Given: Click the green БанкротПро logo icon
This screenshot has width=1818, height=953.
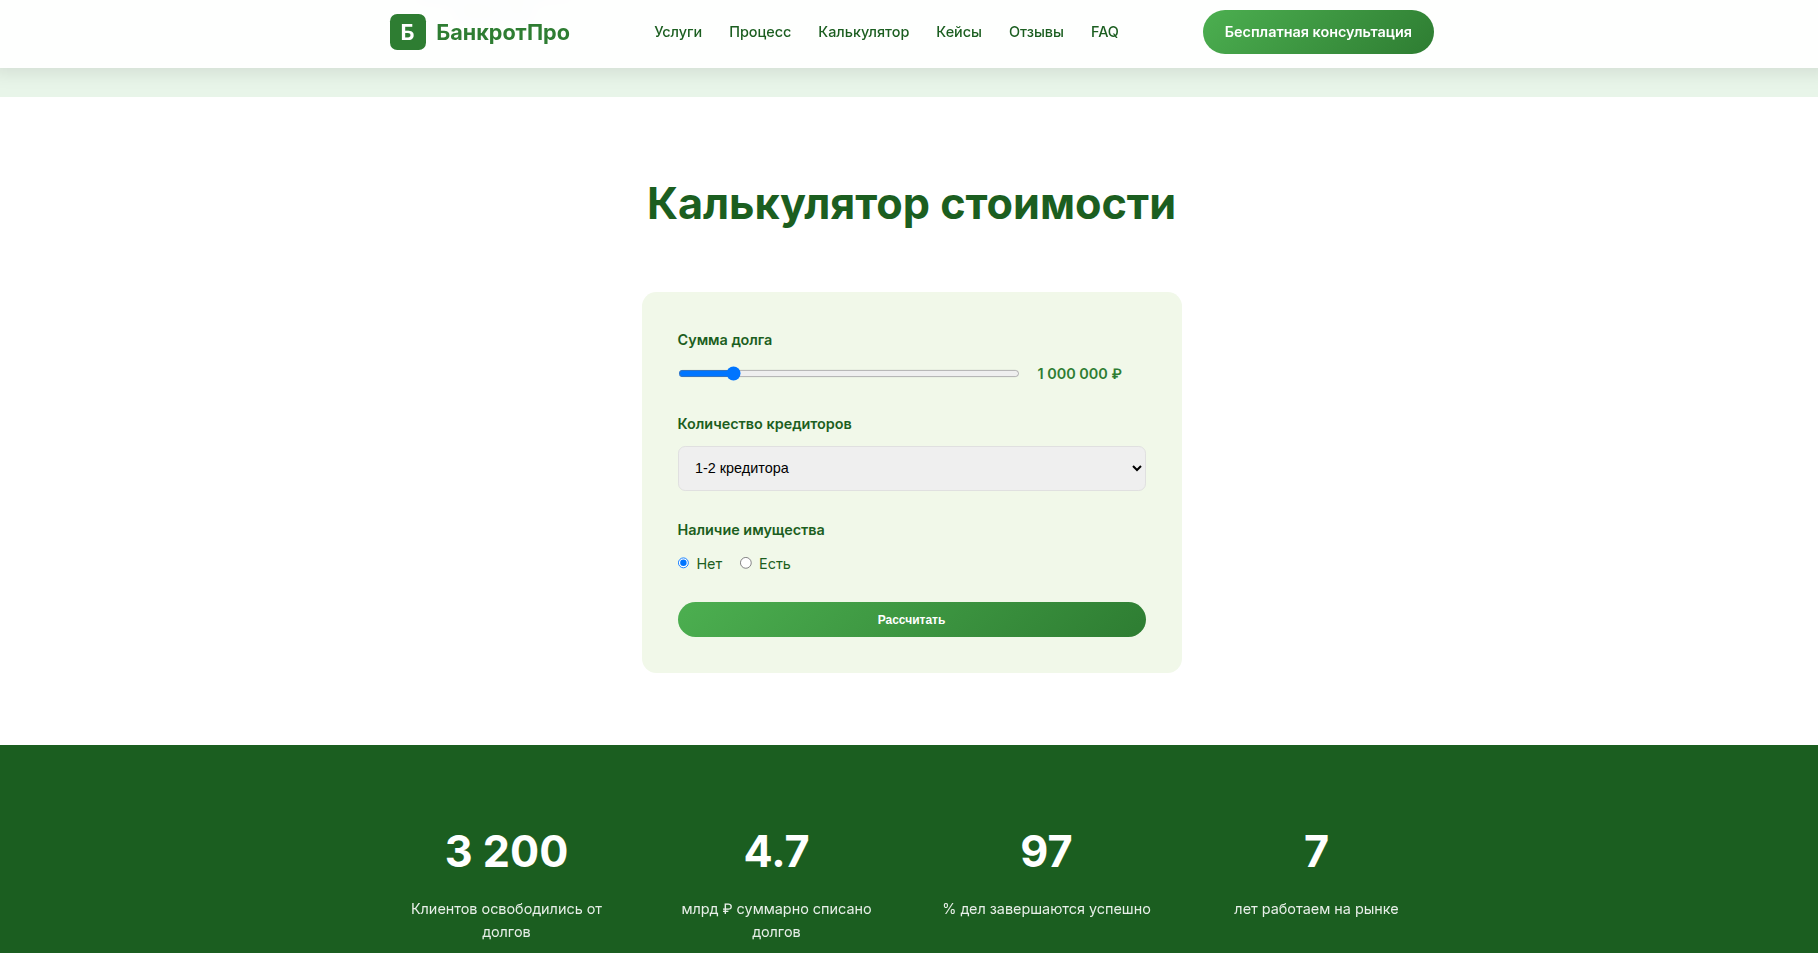Looking at the screenshot, I should (x=406, y=32).
